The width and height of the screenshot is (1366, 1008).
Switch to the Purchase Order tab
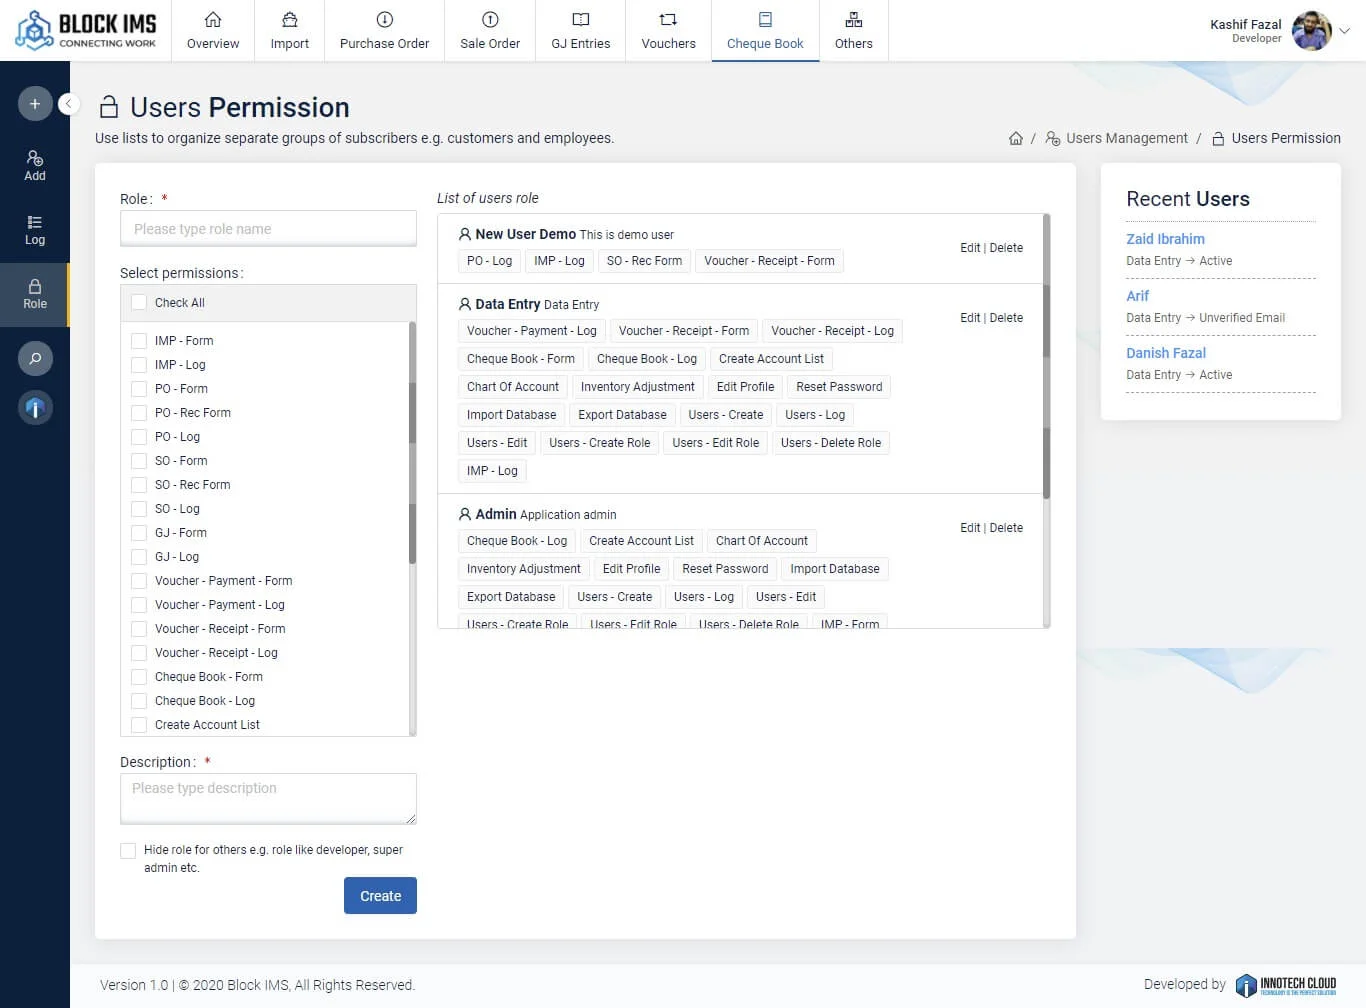(384, 31)
